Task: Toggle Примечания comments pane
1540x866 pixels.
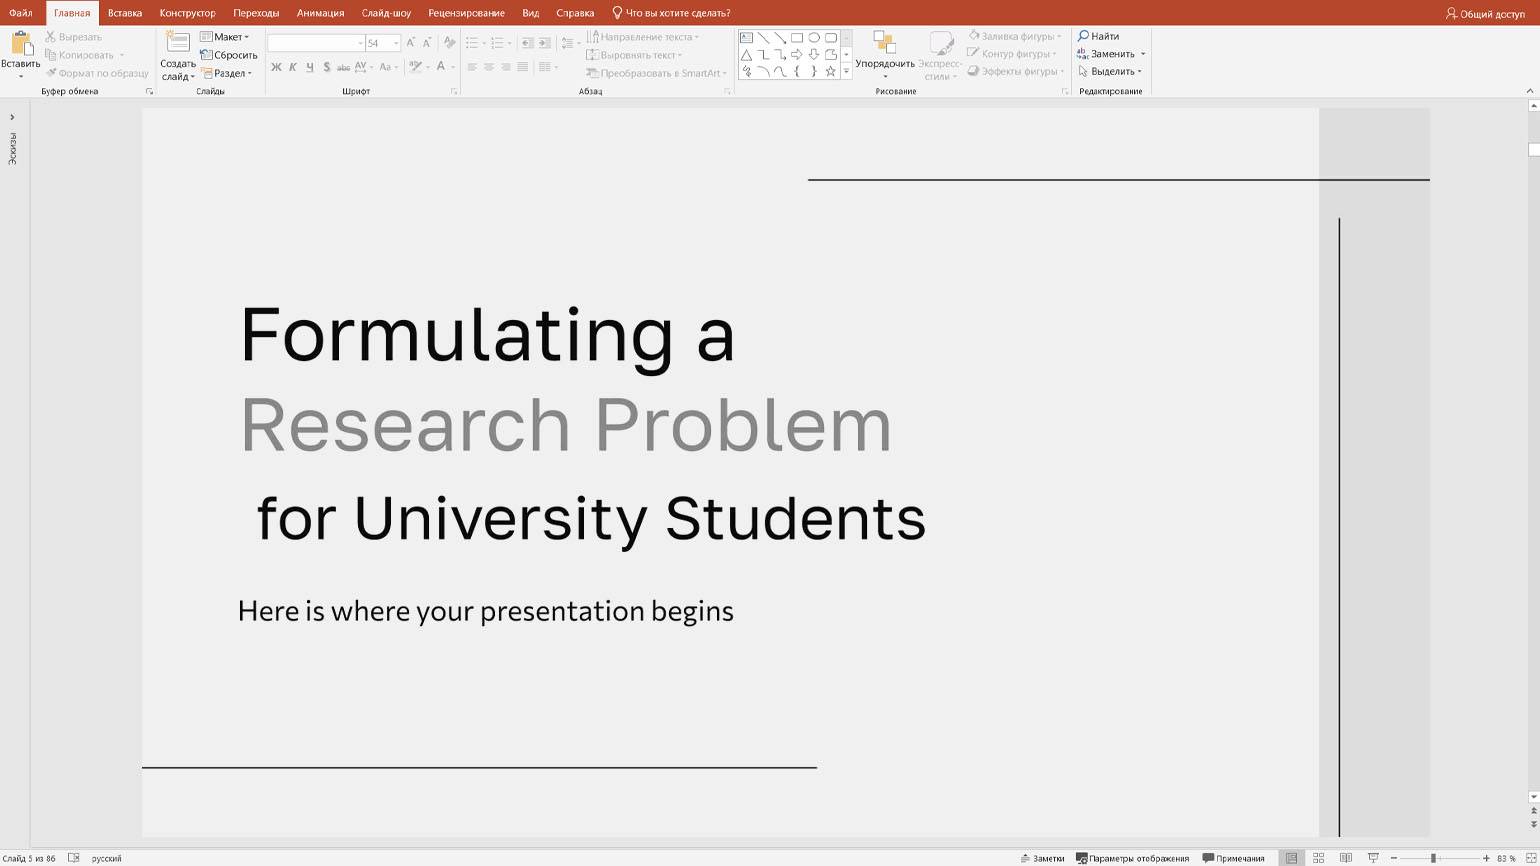Action: click(x=1234, y=858)
